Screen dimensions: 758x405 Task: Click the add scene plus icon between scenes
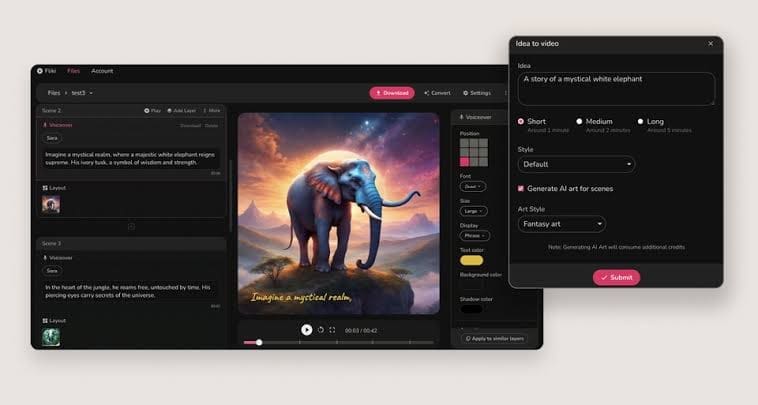pyautogui.click(x=131, y=226)
